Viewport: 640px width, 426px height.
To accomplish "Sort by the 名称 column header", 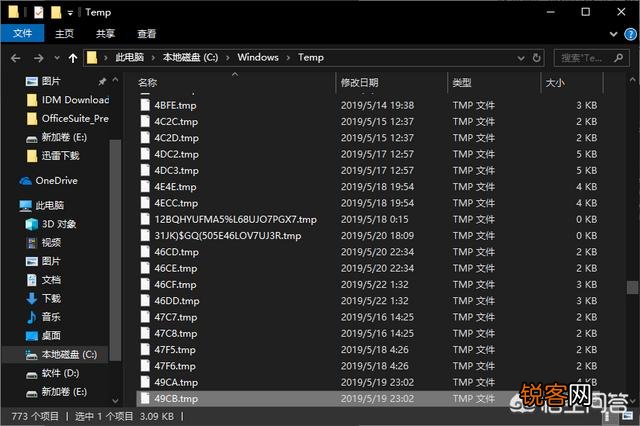I will [147, 83].
